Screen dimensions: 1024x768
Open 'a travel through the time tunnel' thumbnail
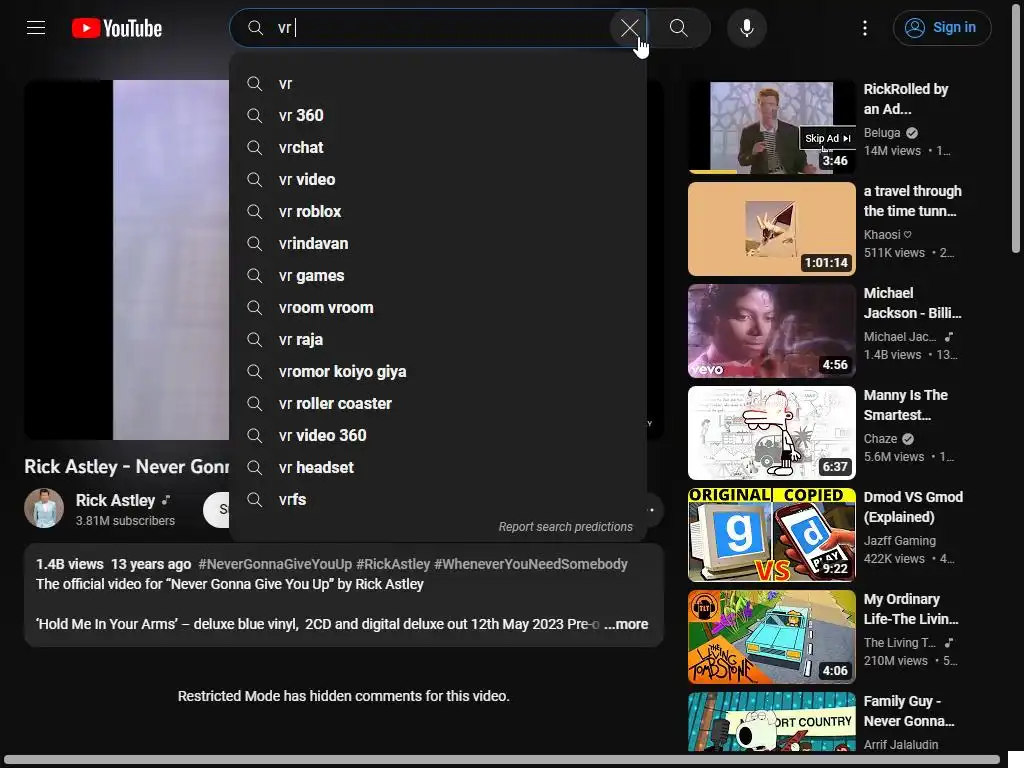point(772,229)
